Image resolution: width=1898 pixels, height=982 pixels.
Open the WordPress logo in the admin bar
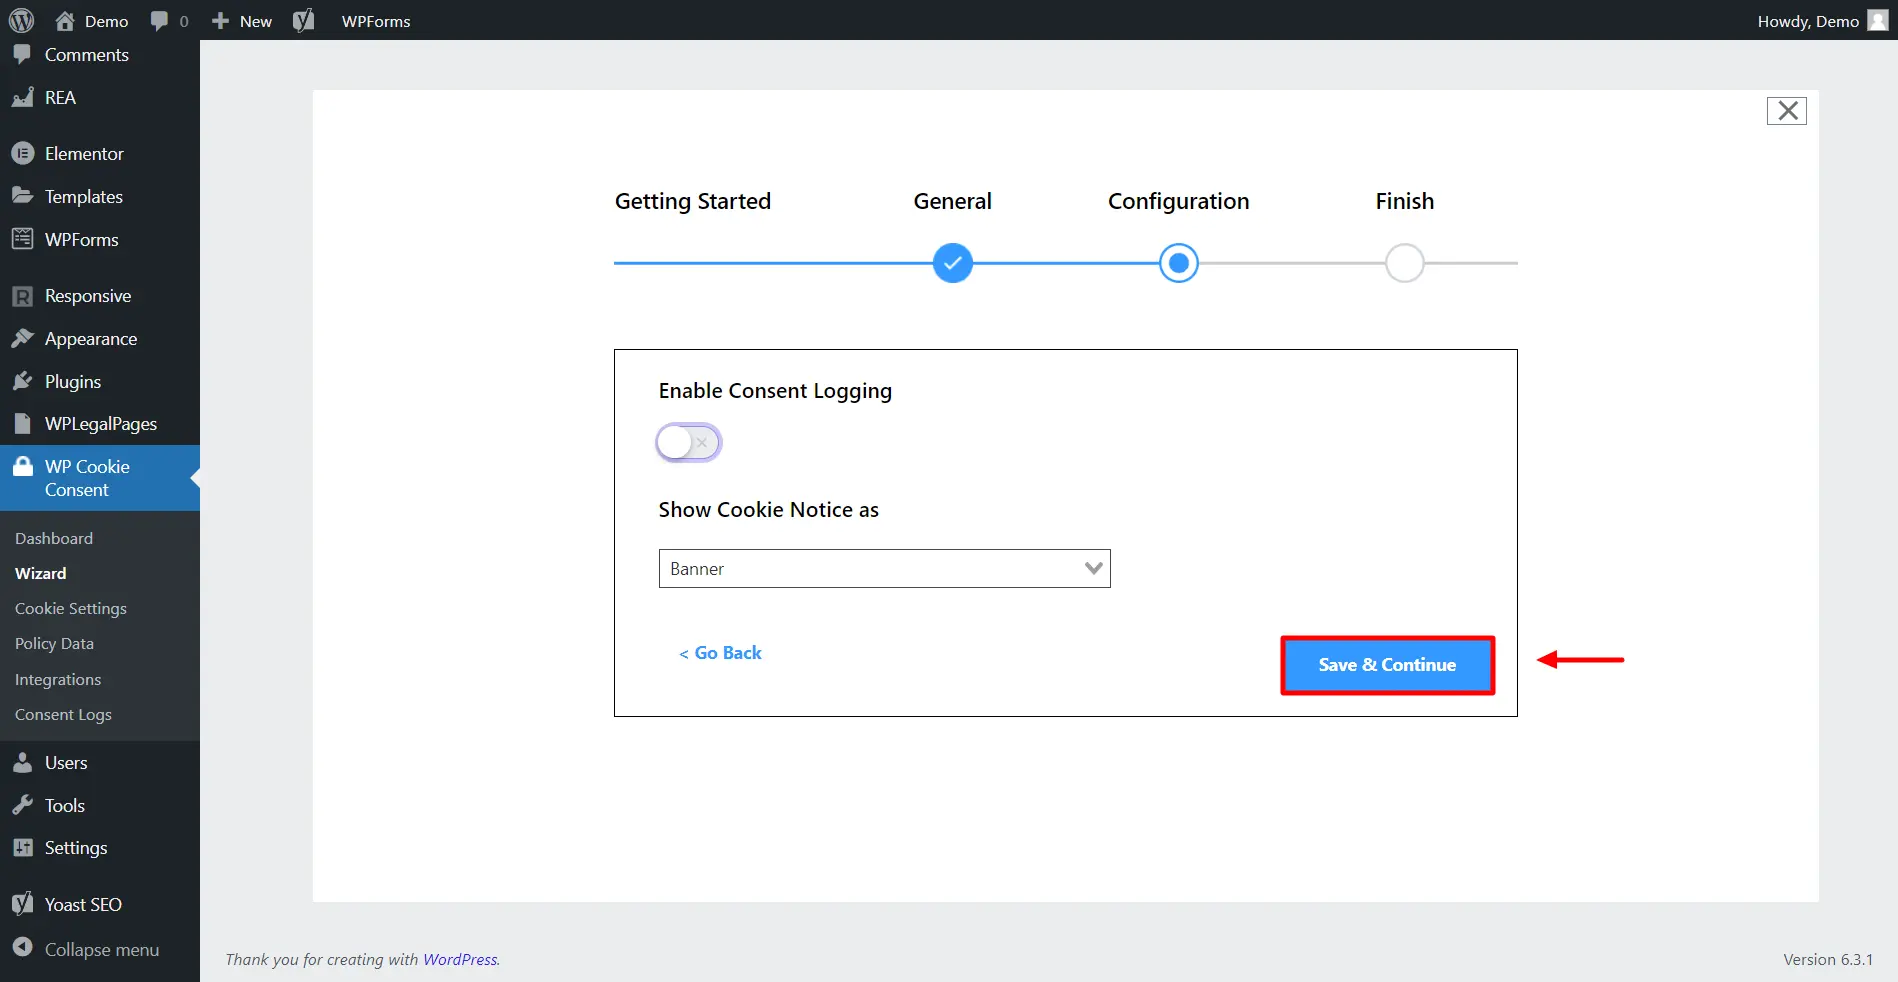tap(21, 20)
